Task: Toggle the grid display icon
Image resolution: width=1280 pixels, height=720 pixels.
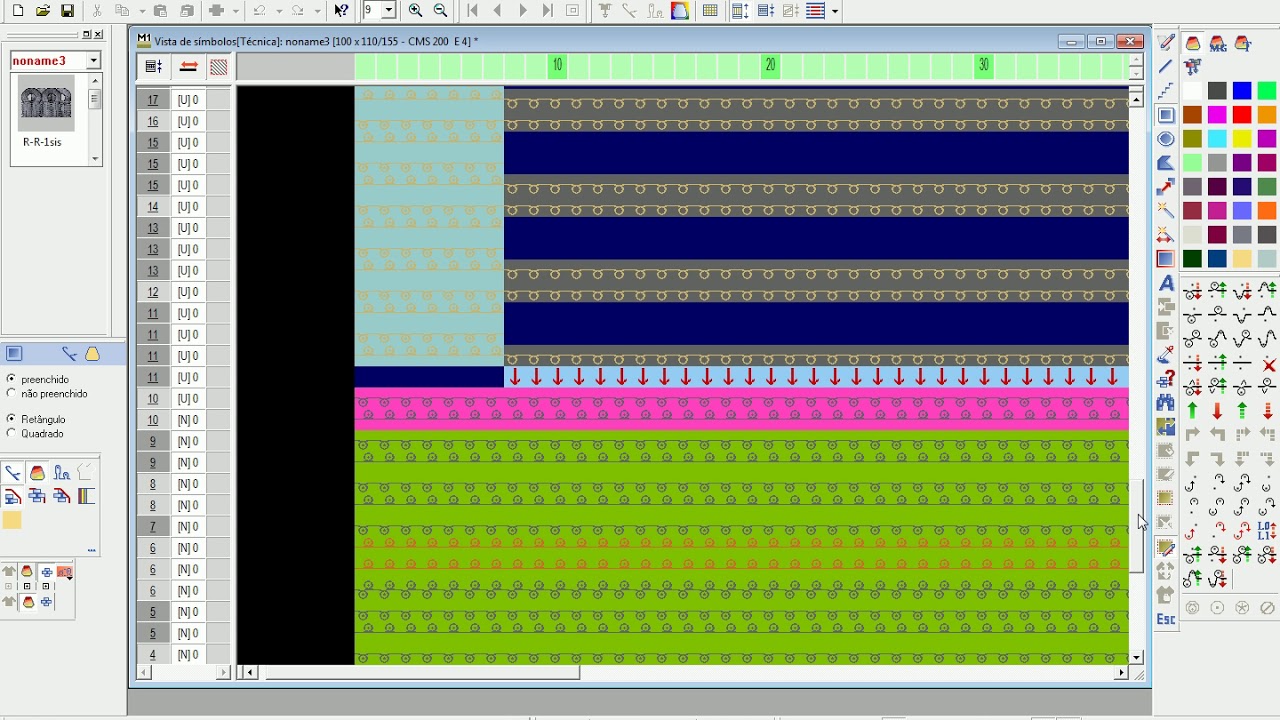Action: [x=710, y=11]
